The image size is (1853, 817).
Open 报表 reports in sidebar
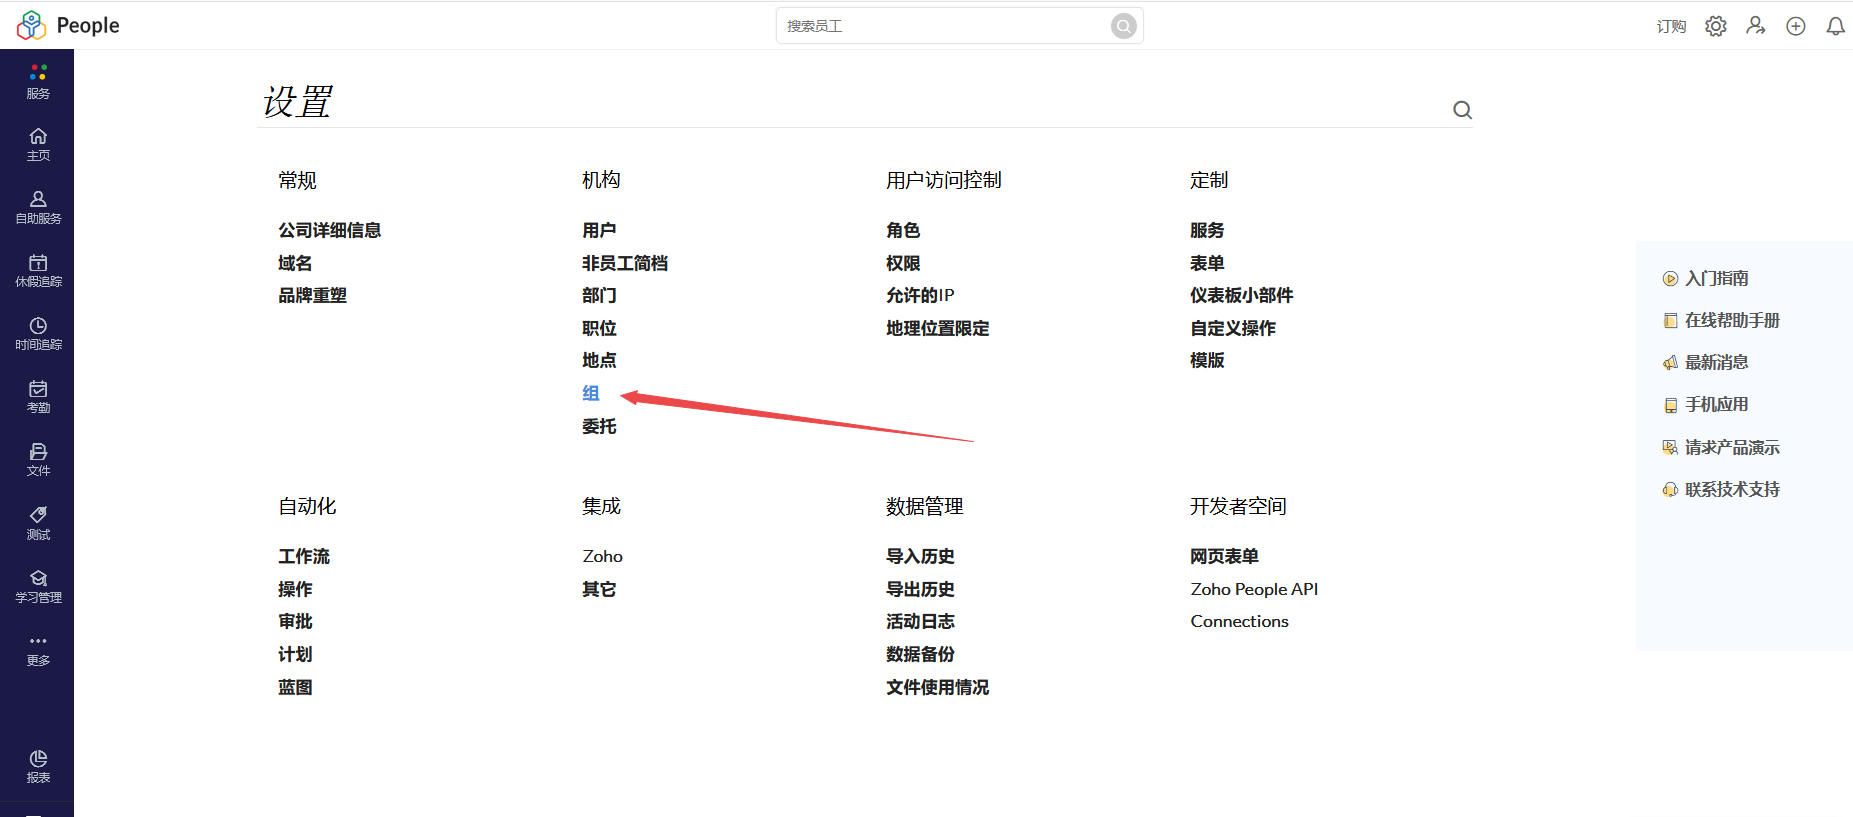(x=38, y=766)
